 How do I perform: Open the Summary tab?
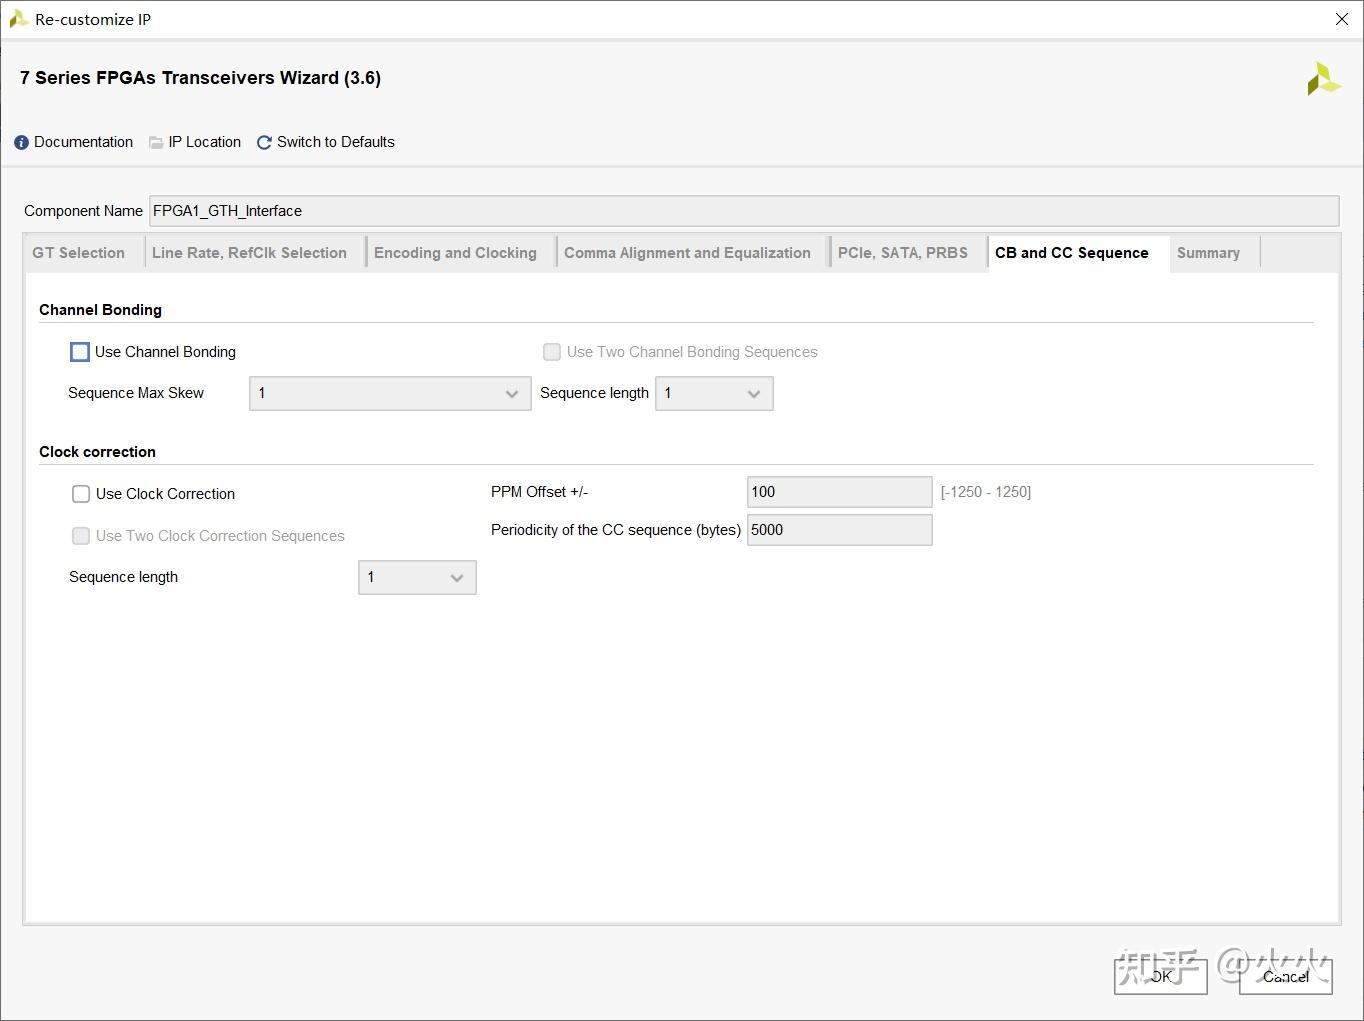point(1208,253)
